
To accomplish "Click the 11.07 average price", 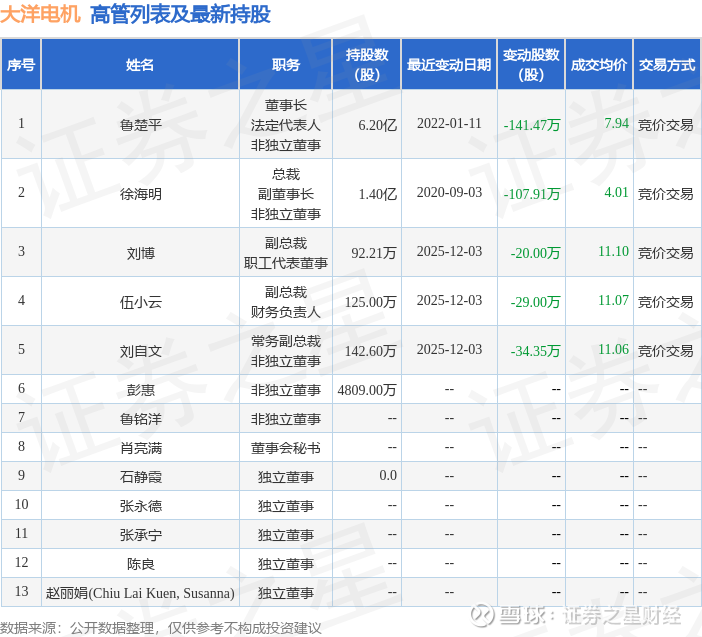I will pyautogui.click(x=613, y=300).
